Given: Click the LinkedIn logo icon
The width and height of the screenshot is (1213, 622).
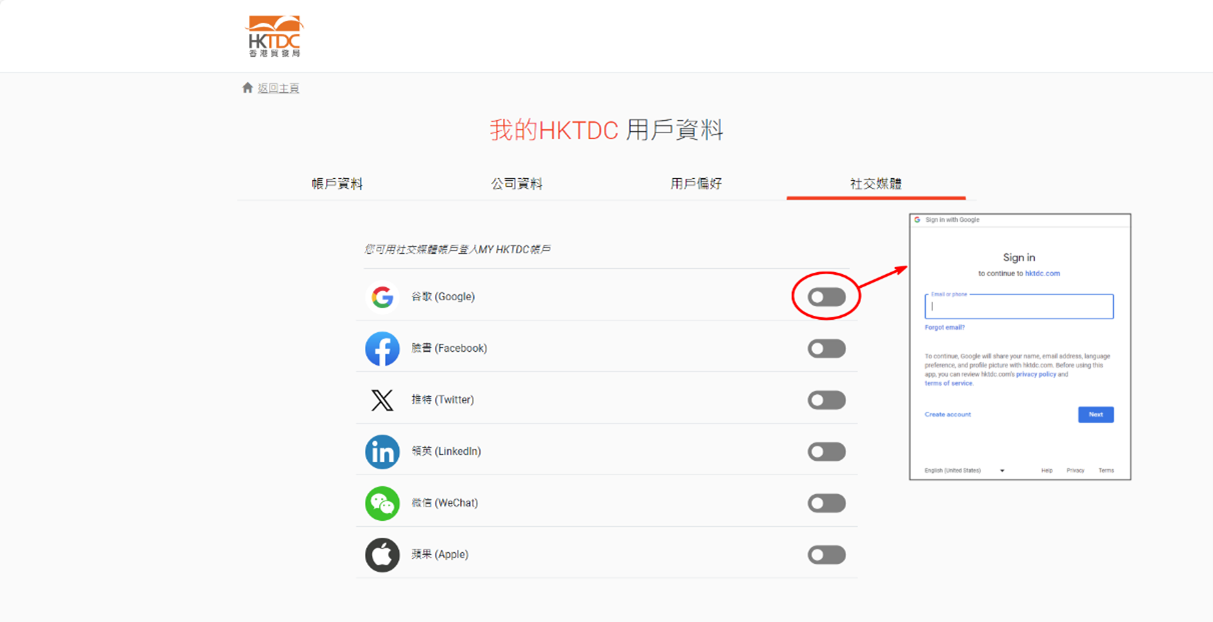Looking at the screenshot, I should coord(382,452).
